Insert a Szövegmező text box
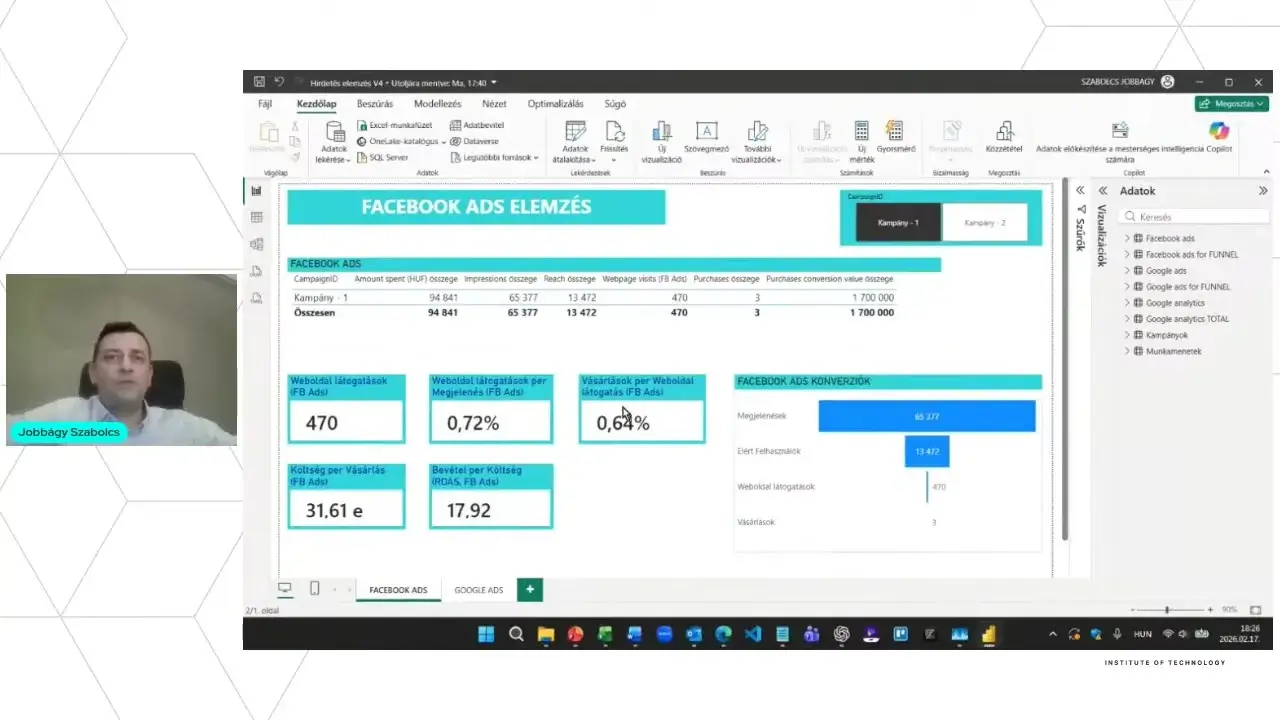The height and width of the screenshot is (720, 1280). [x=706, y=137]
